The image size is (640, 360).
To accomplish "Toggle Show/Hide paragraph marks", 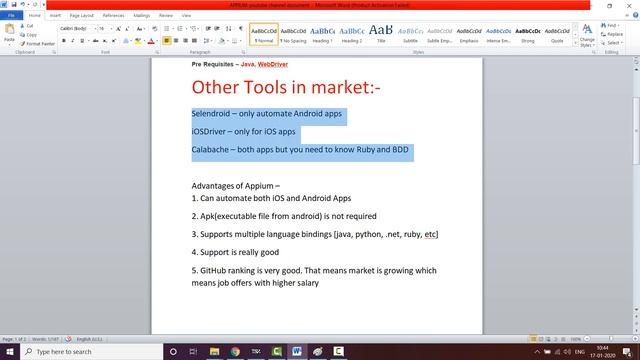I will coord(241,29).
